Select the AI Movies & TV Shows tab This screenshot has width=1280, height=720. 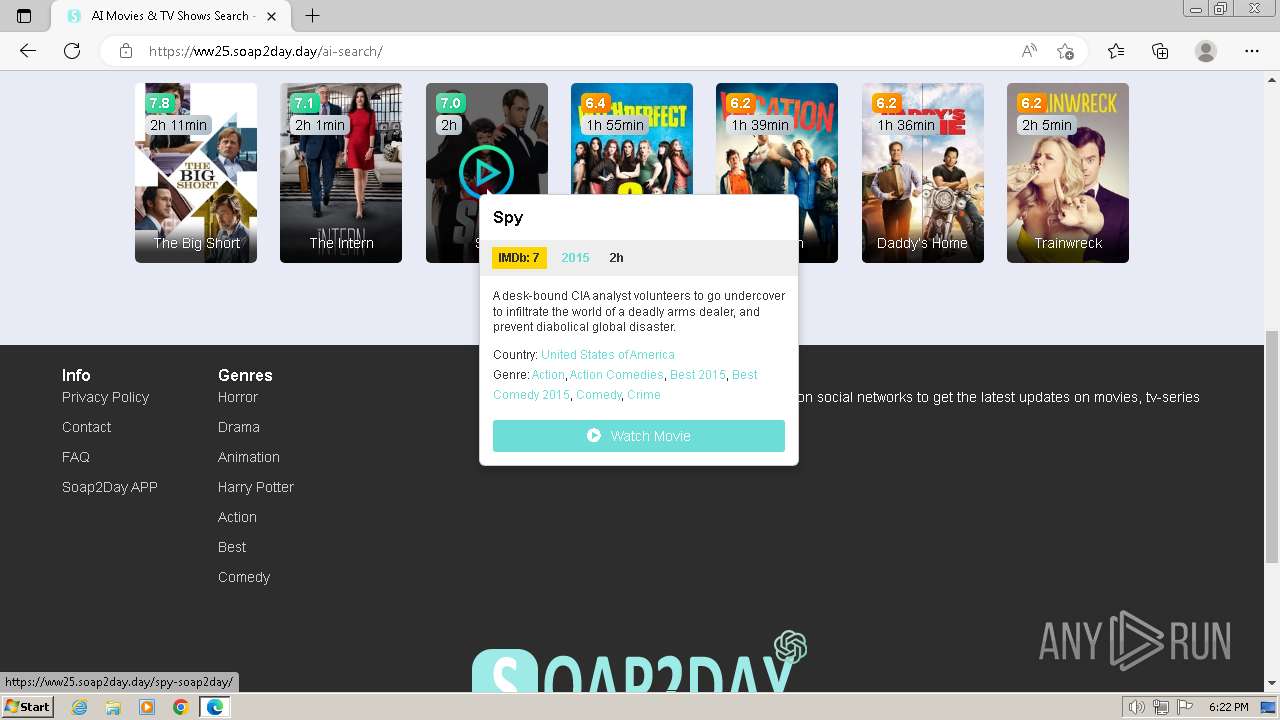(x=170, y=16)
